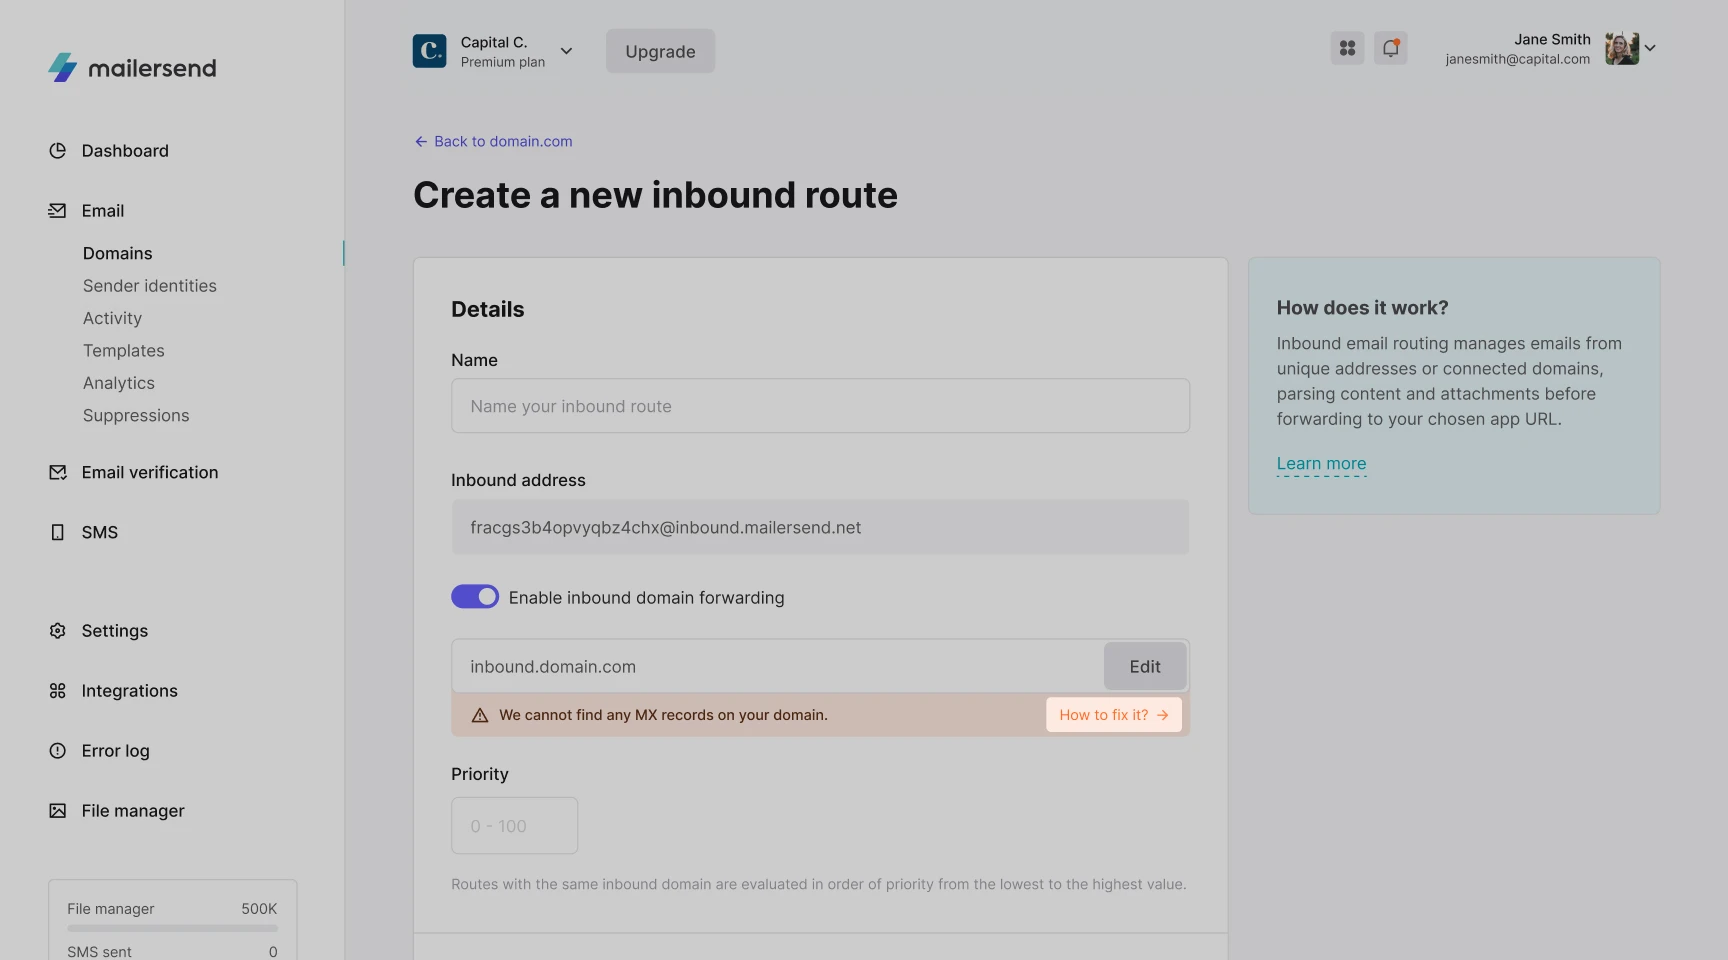Click the SMS phone icon
Screen dimensions: 1728x960
click(x=58, y=533)
